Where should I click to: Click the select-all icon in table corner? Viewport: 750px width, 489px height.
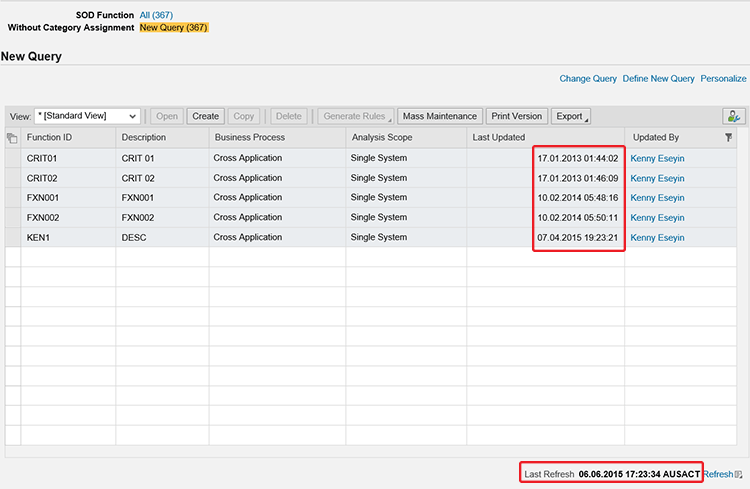pyautogui.click(x=12, y=137)
